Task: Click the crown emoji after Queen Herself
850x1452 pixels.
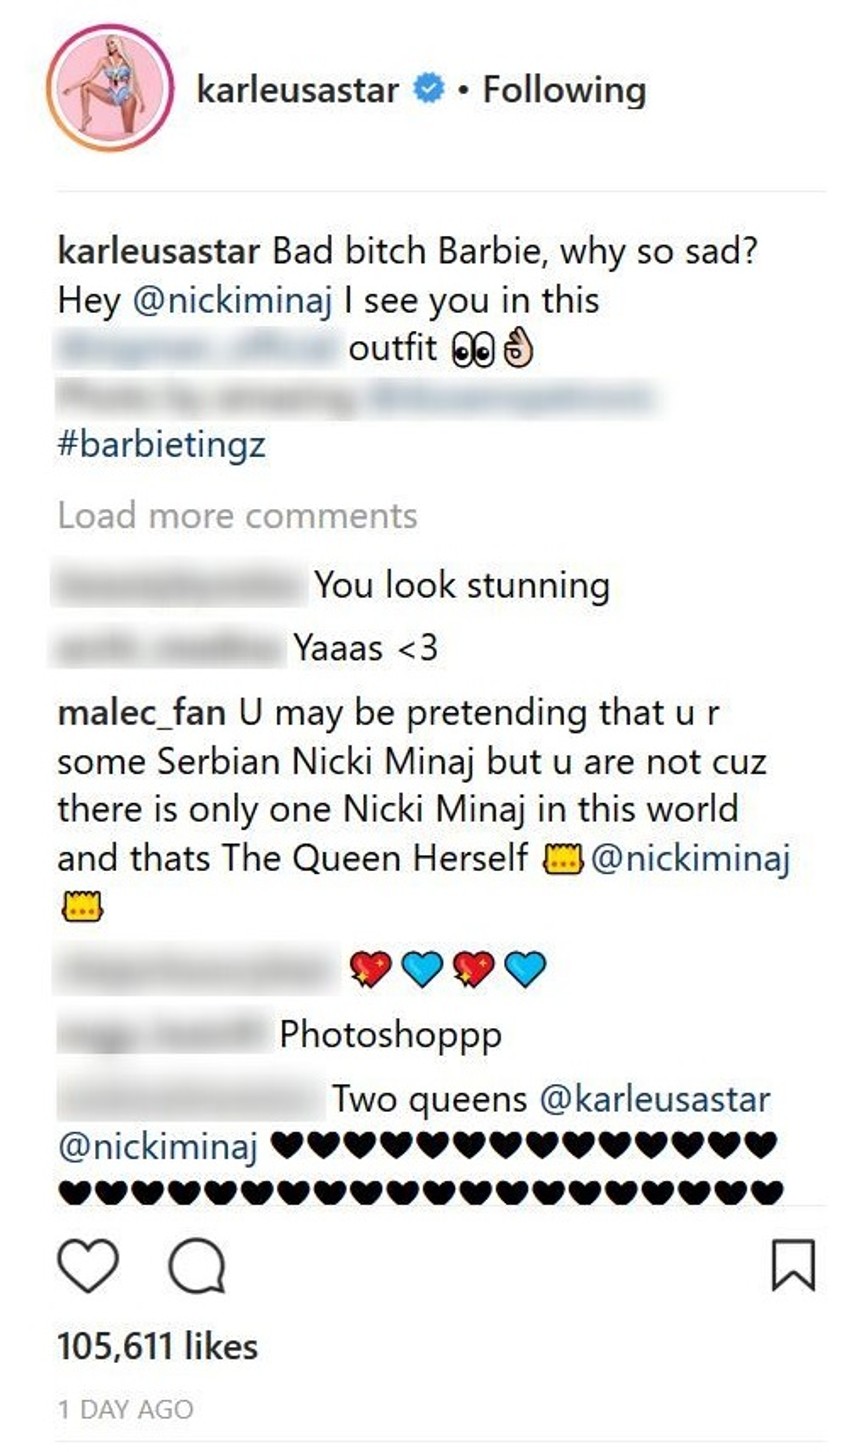Action: coord(563,859)
